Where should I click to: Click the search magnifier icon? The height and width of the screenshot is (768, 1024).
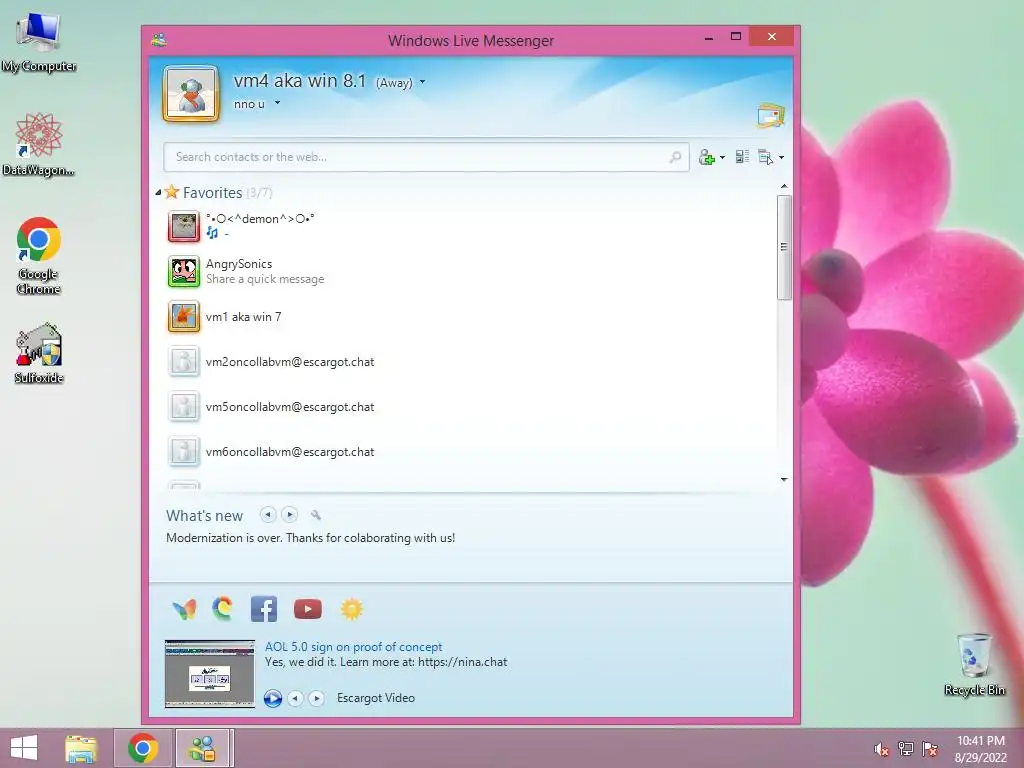tap(675, 157)
